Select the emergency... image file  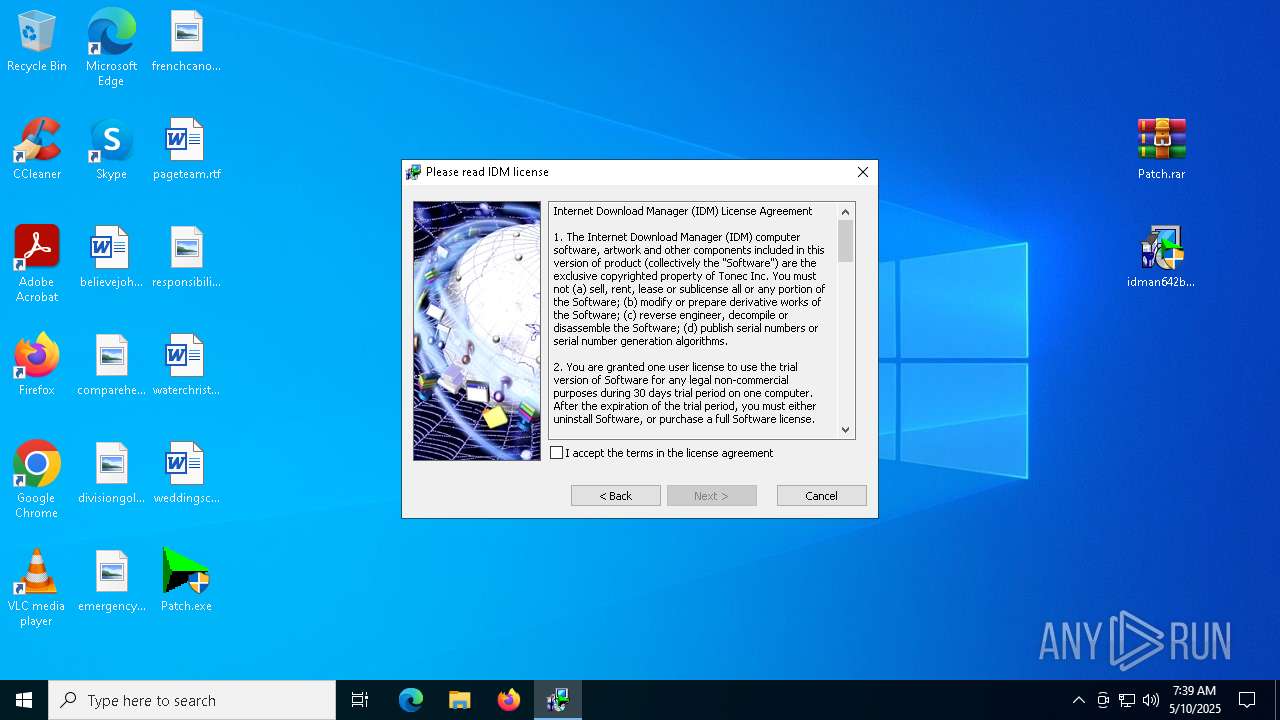111,582
